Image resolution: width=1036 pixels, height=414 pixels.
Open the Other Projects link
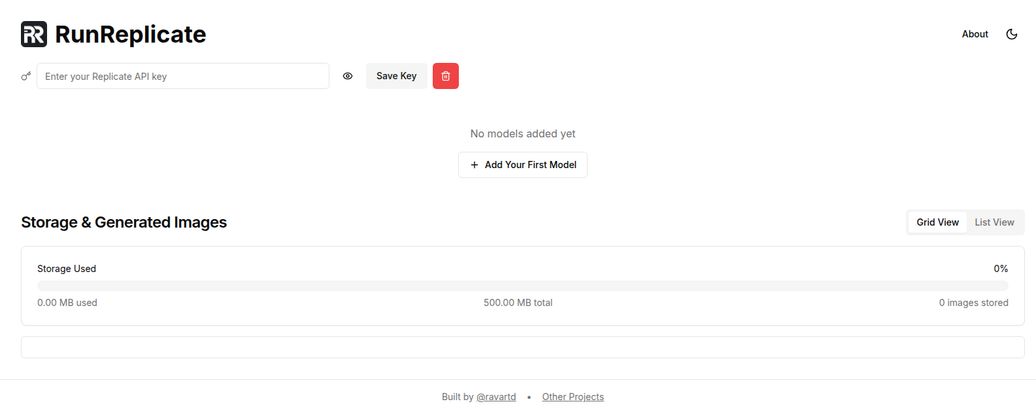(573, 397)
